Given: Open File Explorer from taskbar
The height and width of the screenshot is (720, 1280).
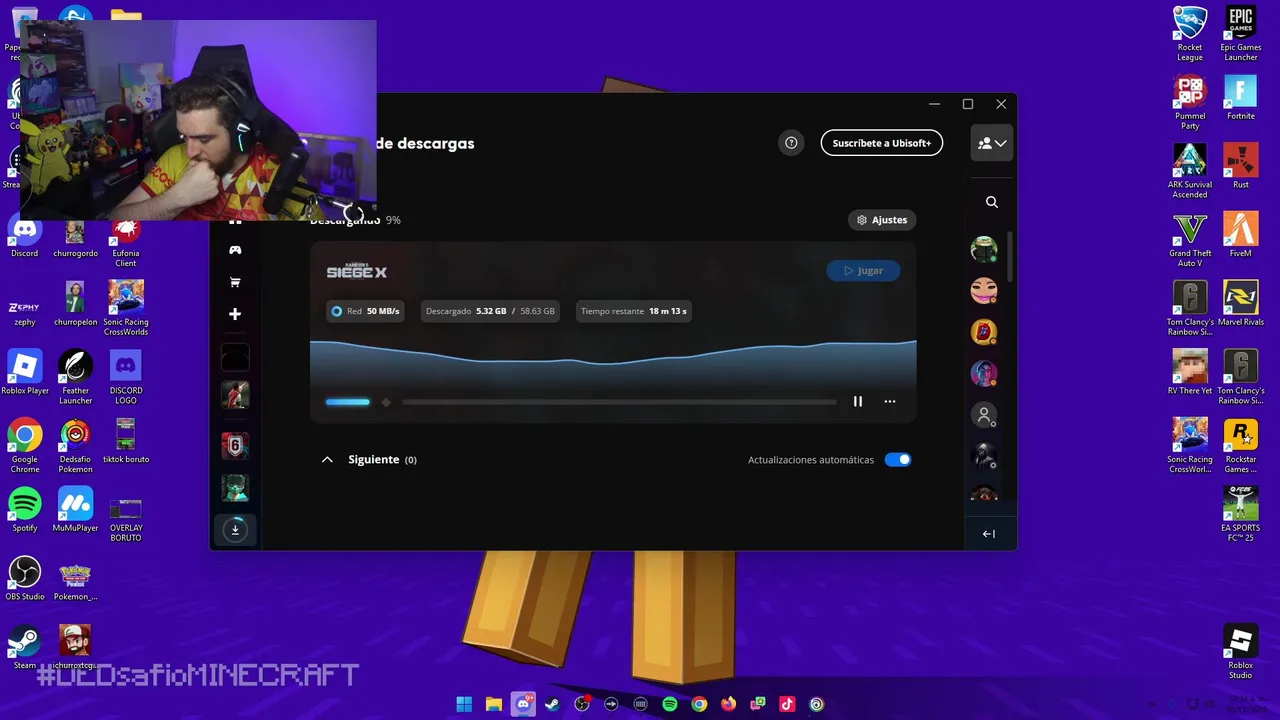Looking at the screenshot, I should 493,704.
